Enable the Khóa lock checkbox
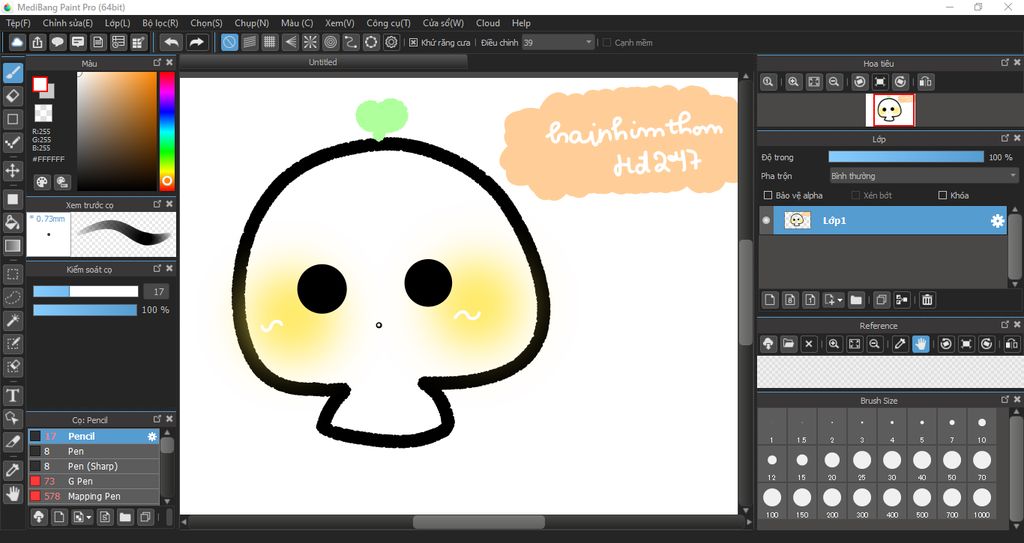This screenshot has height=543, width=1024. point(942,195)
